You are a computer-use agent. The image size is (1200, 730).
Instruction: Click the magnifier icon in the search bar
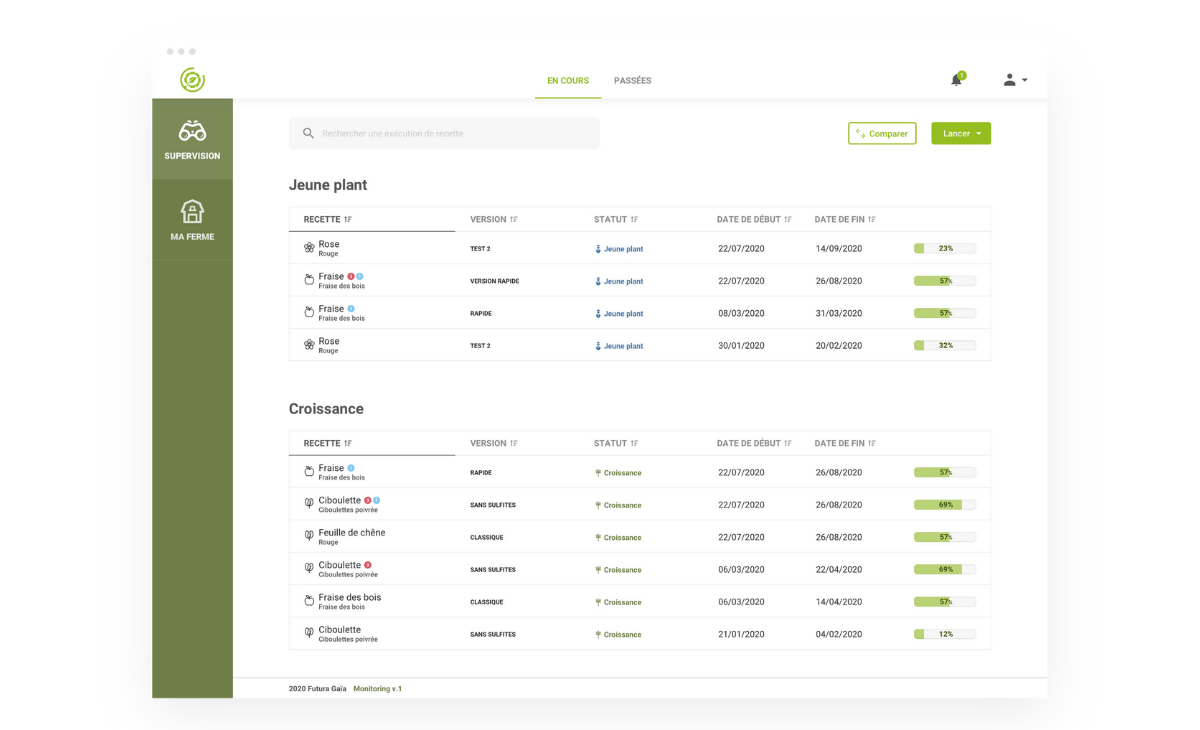(308, 133)
